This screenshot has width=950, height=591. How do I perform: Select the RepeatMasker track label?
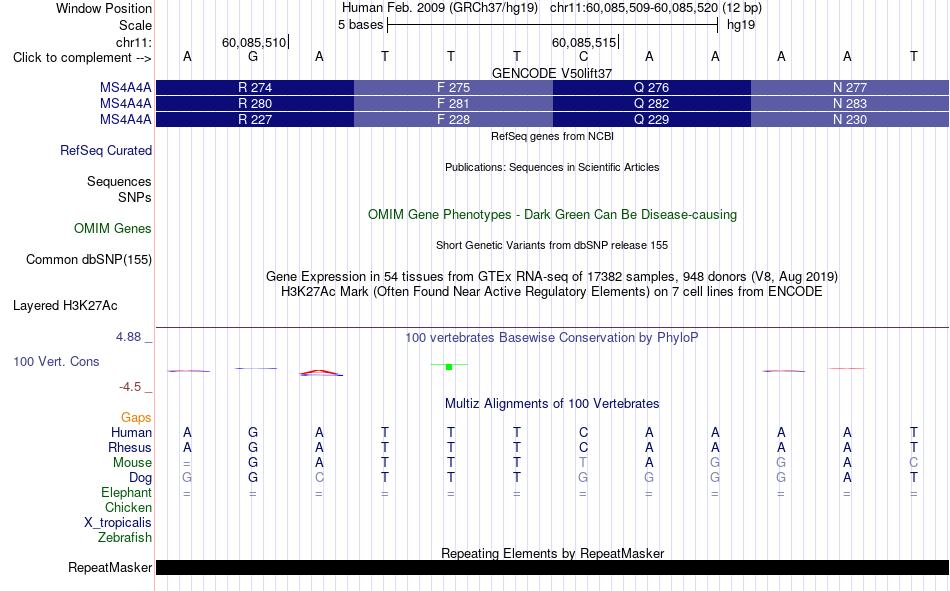[110, 567]
